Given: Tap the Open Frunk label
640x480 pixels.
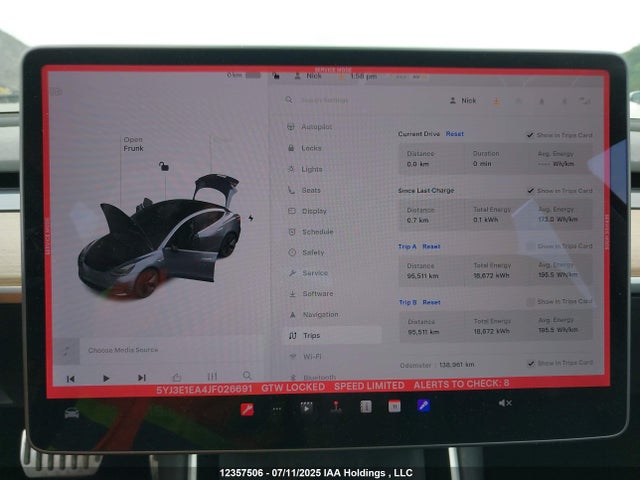Looking at the screenshot, I should [x=133, y=144].
